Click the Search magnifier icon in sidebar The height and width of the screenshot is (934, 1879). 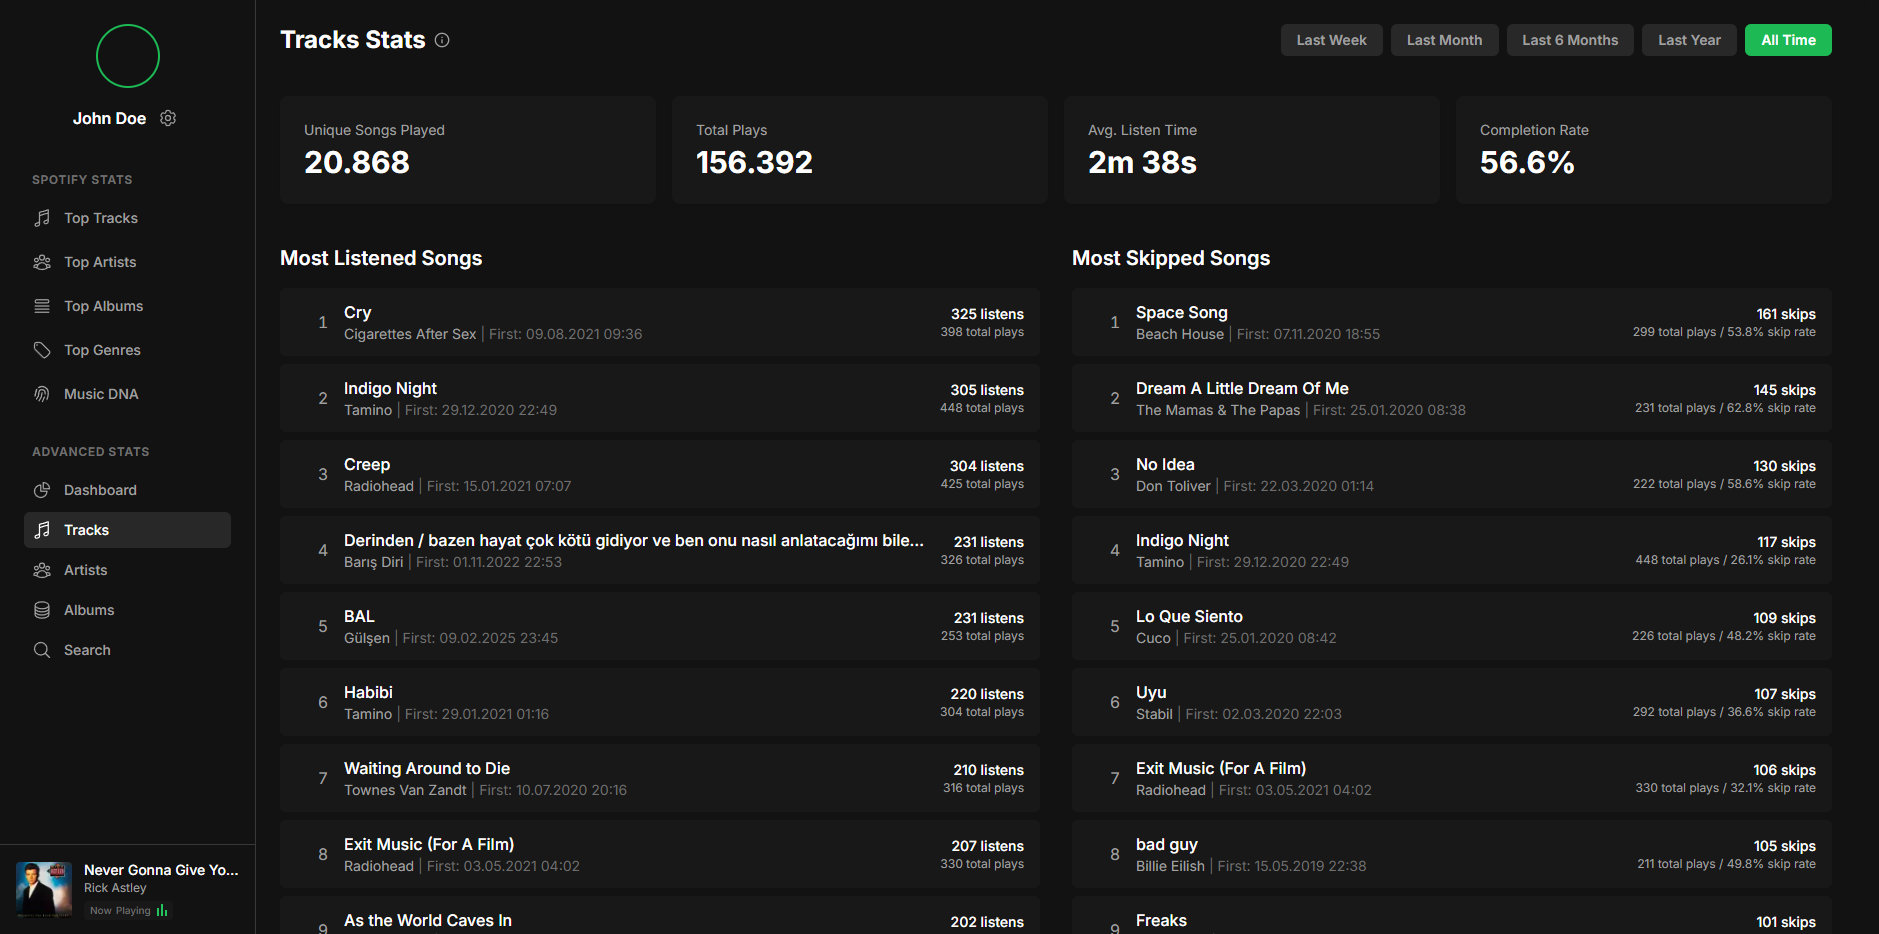[x=42, y=650]
